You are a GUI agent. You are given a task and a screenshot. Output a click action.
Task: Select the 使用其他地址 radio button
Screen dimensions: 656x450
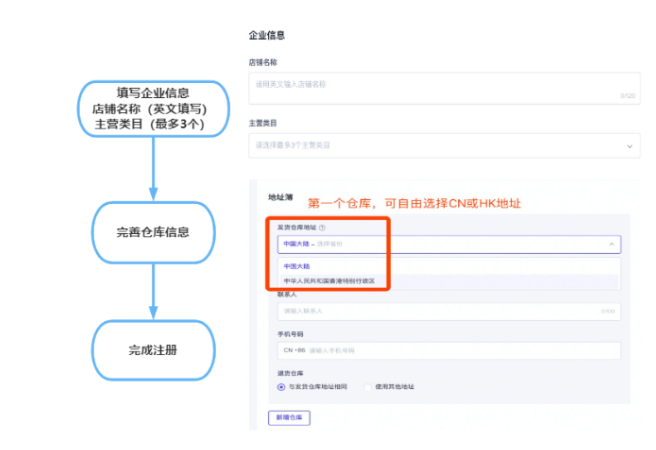(x=368, y=386)
